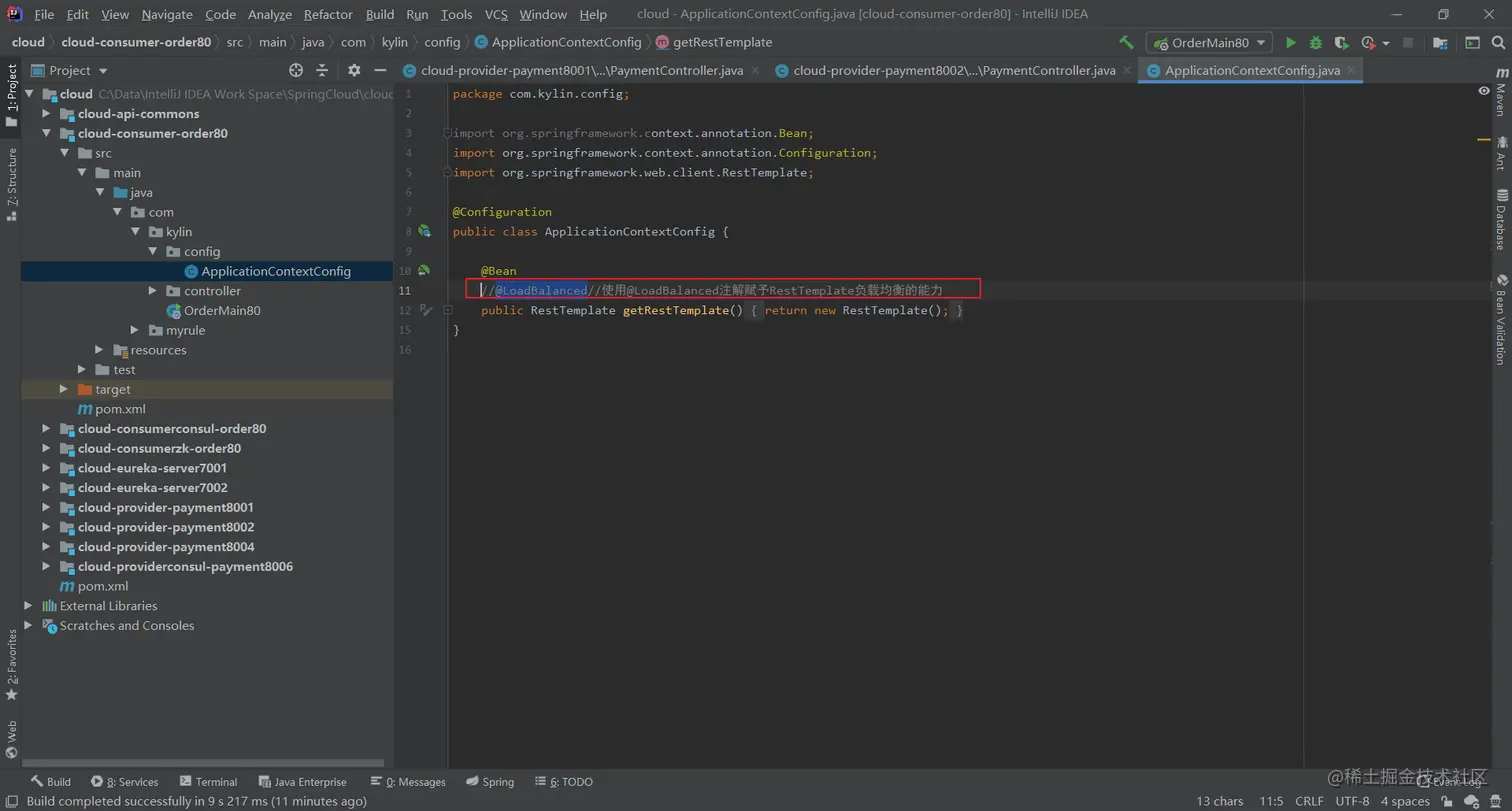Start debugging with the green bug icon

(1316, 43)
